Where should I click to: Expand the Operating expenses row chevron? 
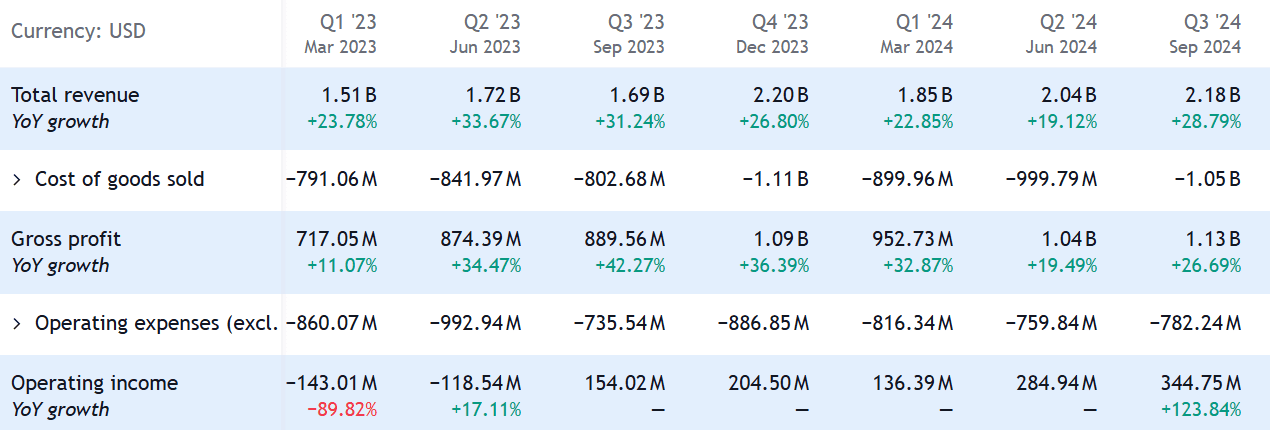(17, 324)
